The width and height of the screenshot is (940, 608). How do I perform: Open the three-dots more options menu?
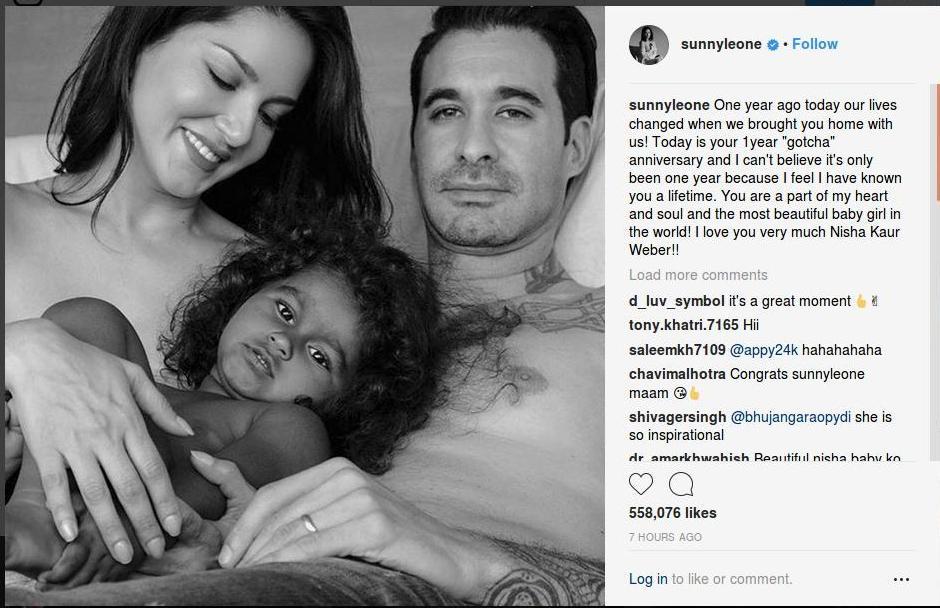pos(901,579)
